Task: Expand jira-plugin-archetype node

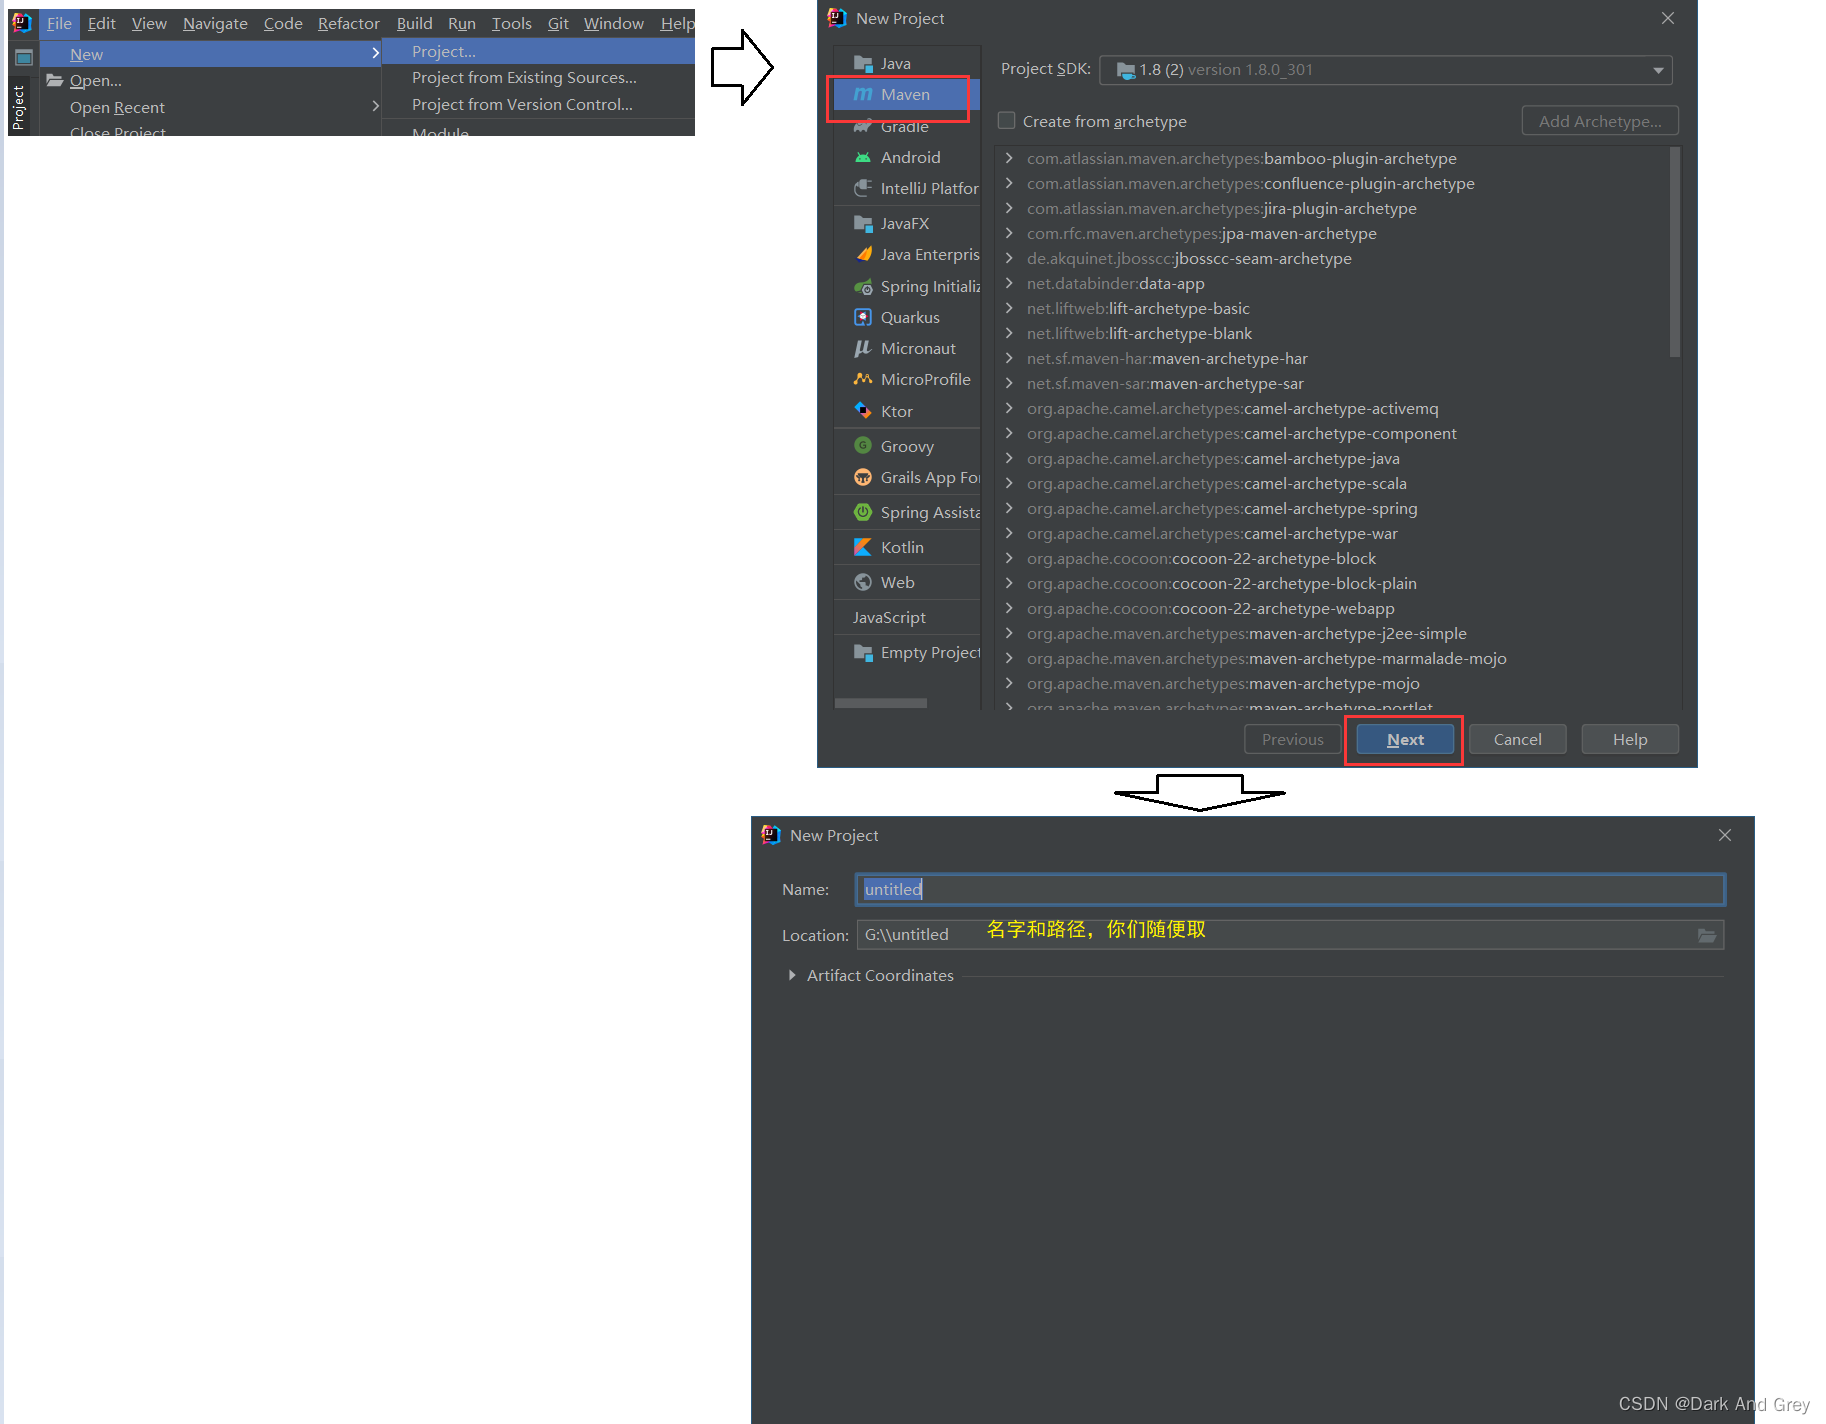Action: pos(1009,209)
